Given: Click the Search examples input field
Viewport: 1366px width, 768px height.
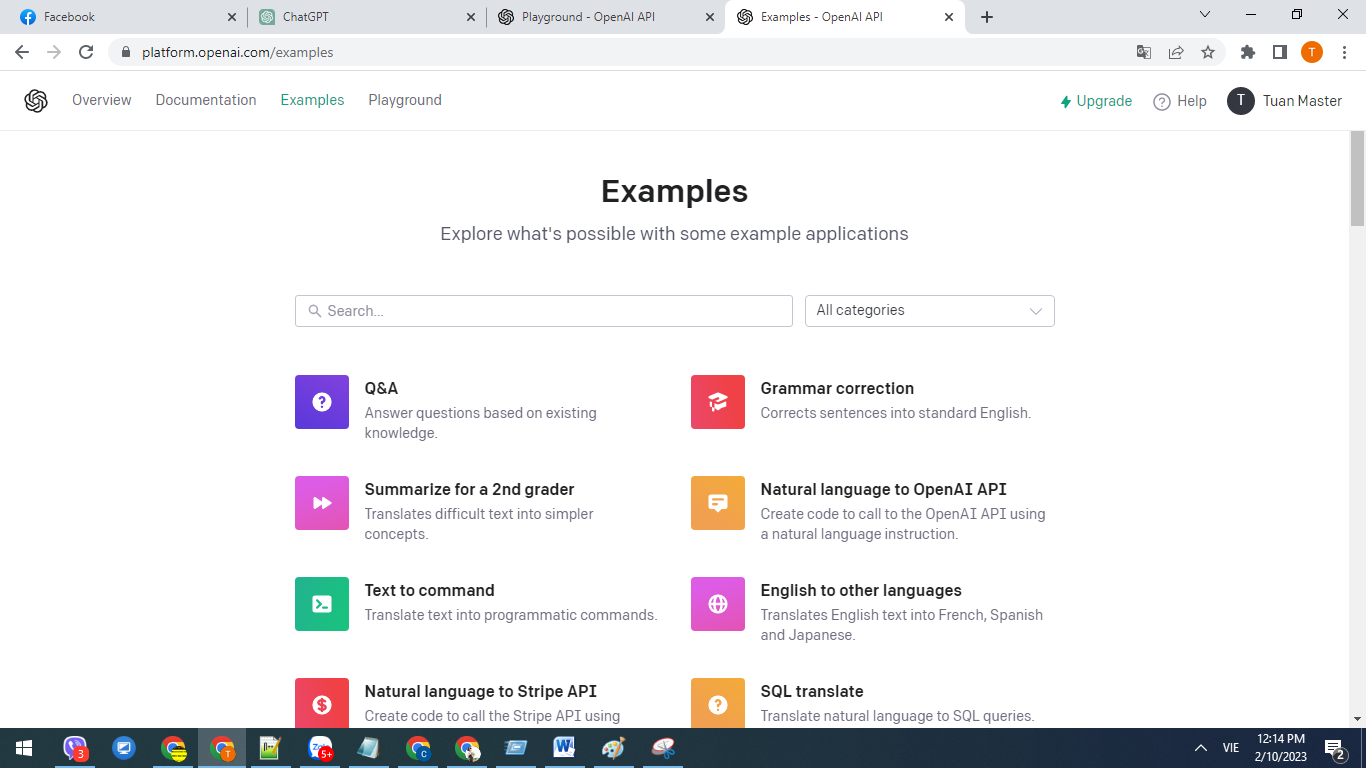Looking at the screenshot, I should (x=544, y=311).
